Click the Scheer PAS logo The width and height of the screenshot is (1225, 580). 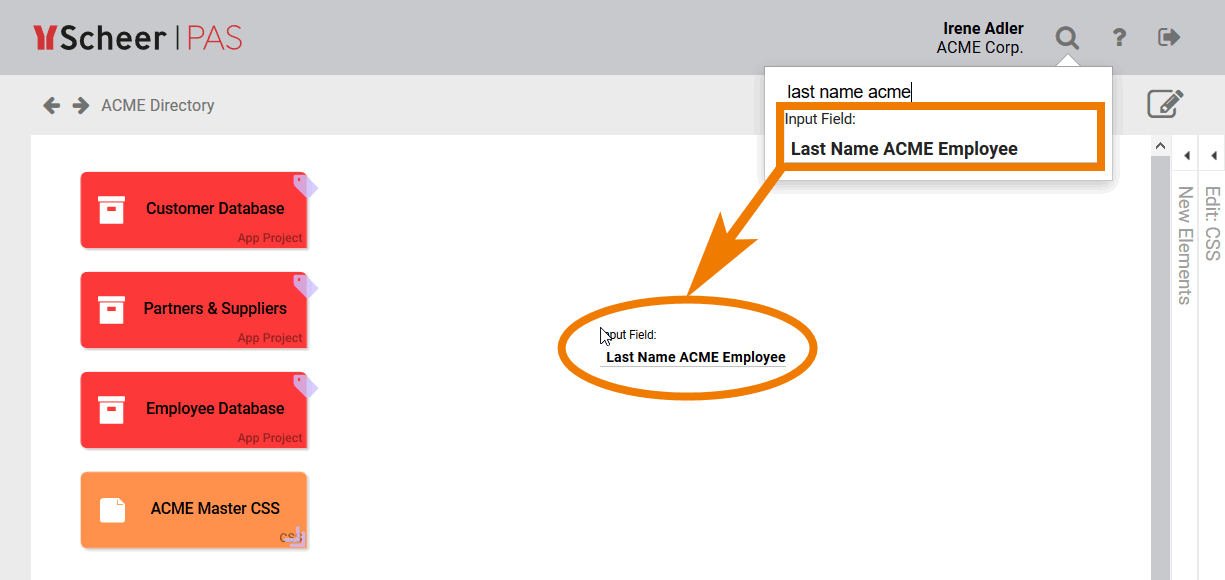138,38
